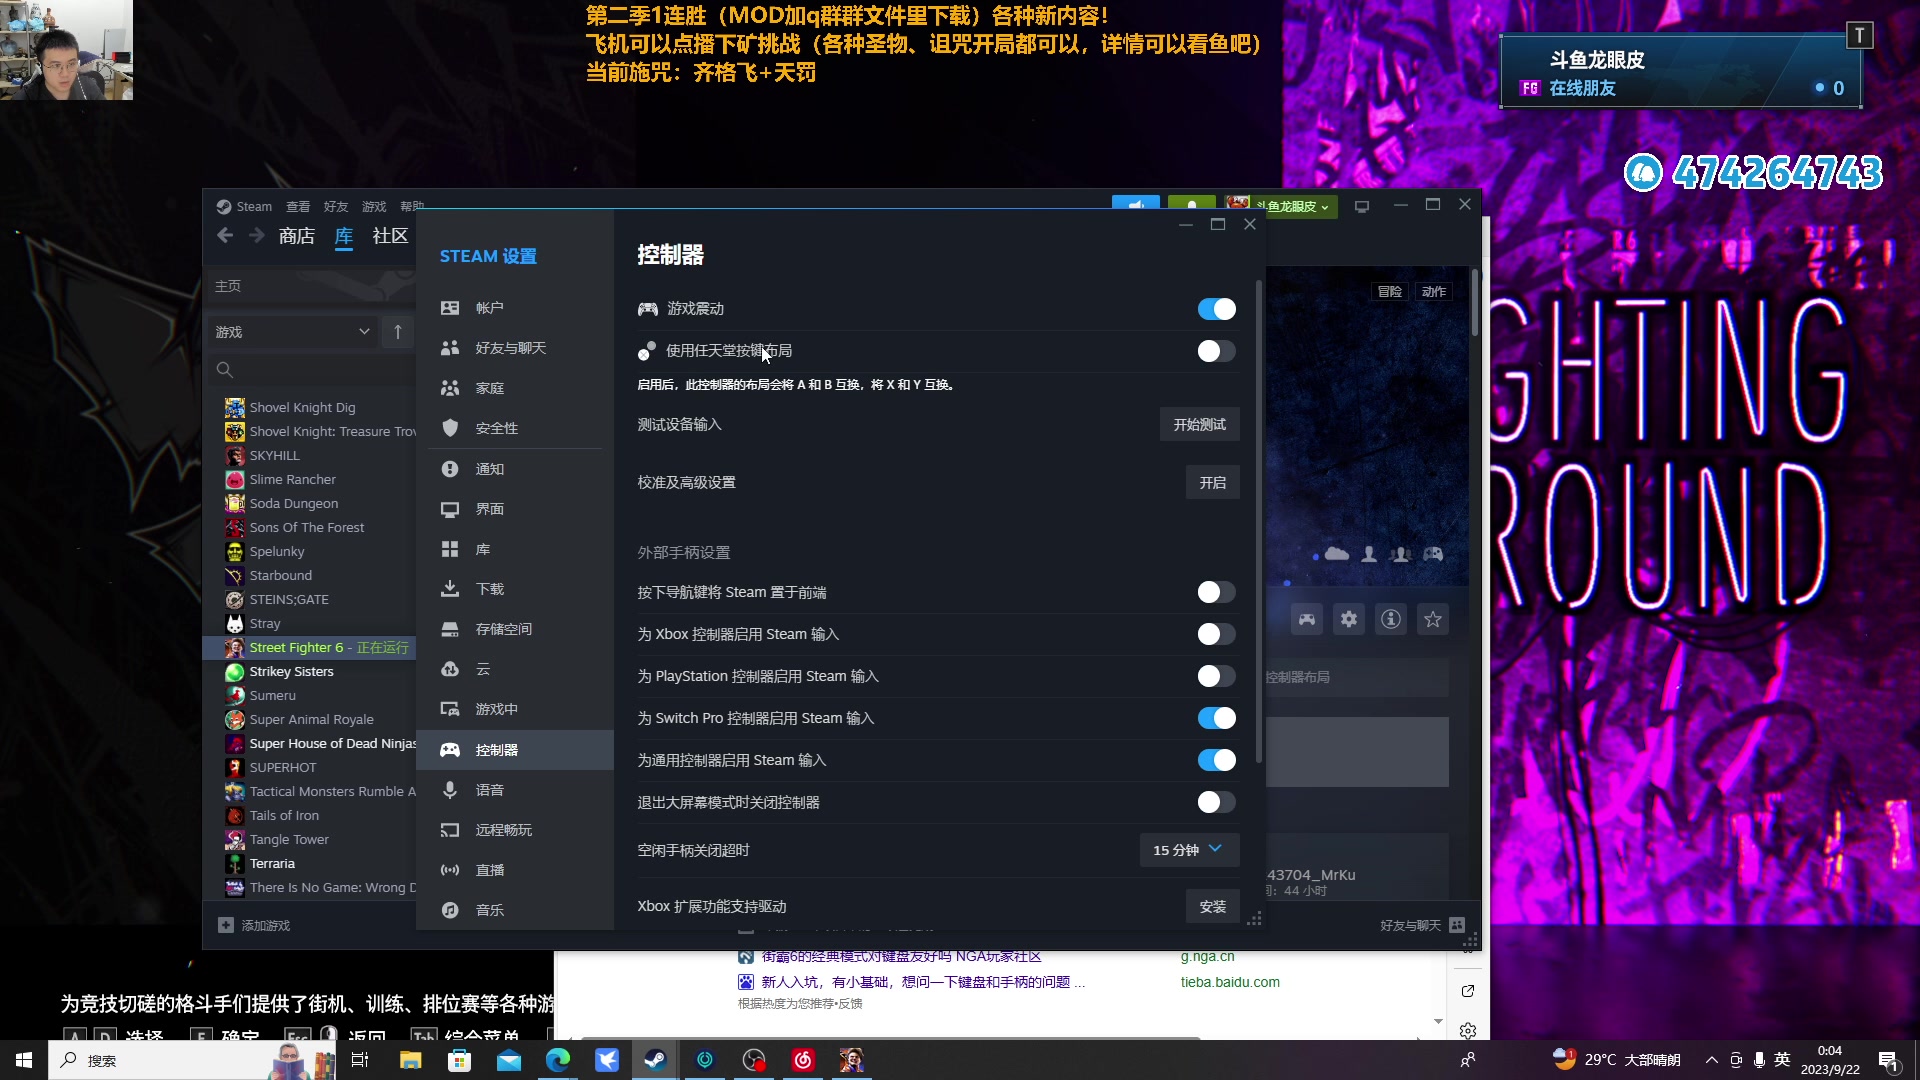Click 开启 button for calibration settings
Viewport: 1920px width, 1080px height.
coord(1213,482)
